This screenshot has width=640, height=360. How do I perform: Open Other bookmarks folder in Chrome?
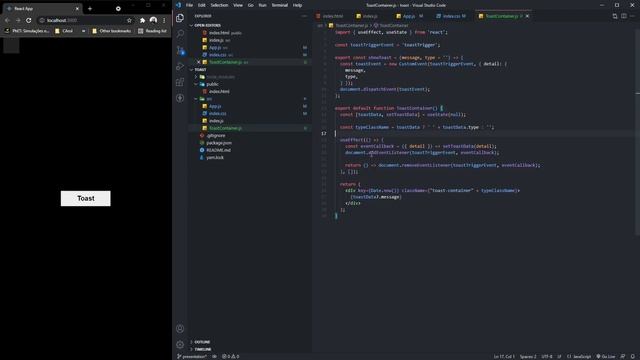click(x=111, y=31)
